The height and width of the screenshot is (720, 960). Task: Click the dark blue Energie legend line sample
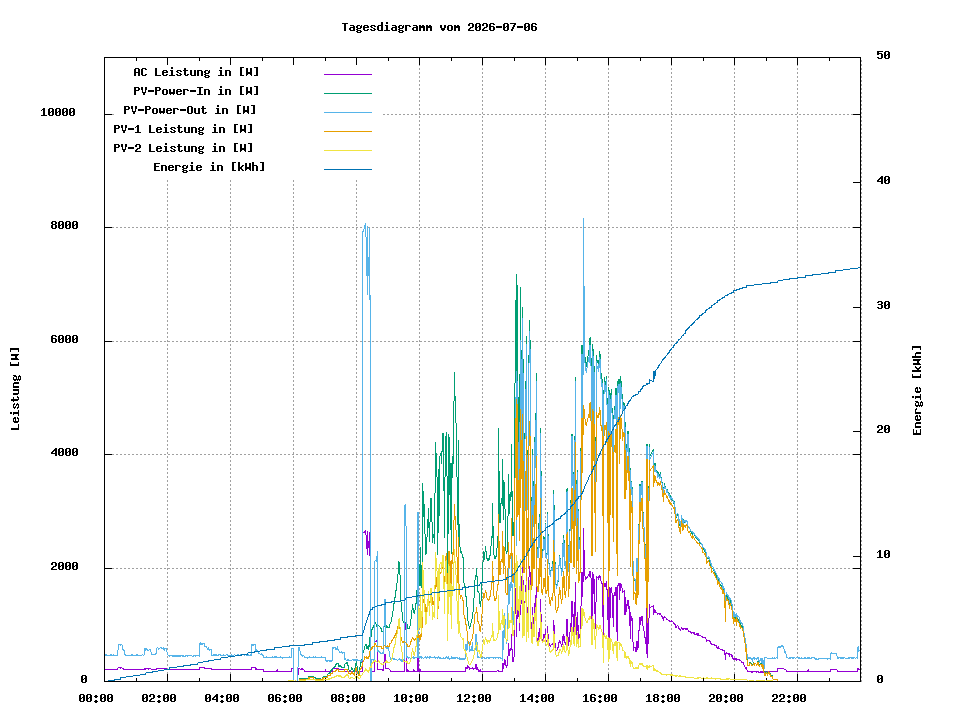(x=348, y=169)
